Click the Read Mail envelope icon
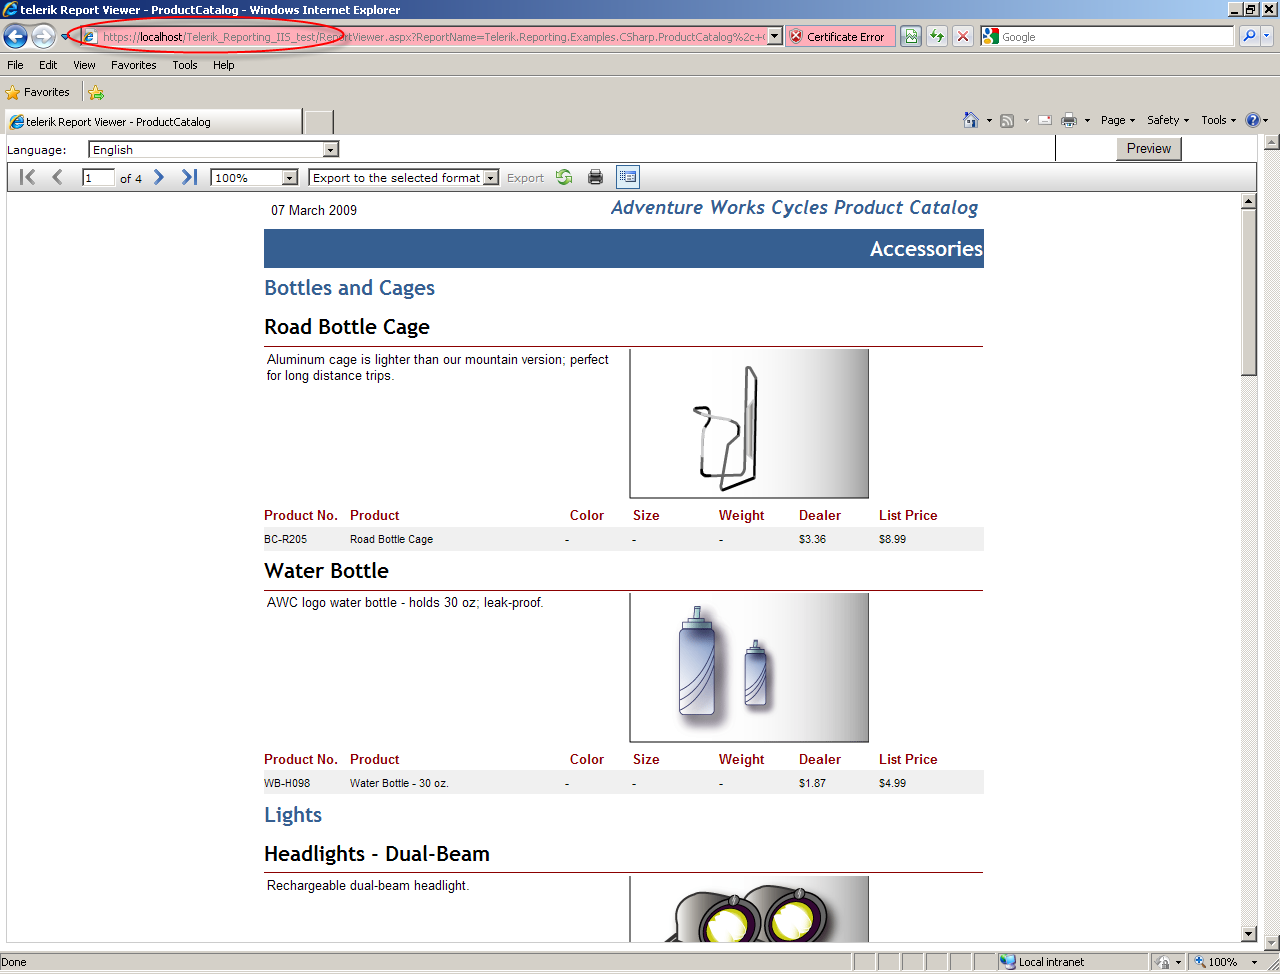Image resolution: width=1280 pixels, height=974 pixels. click(1045, 120)
